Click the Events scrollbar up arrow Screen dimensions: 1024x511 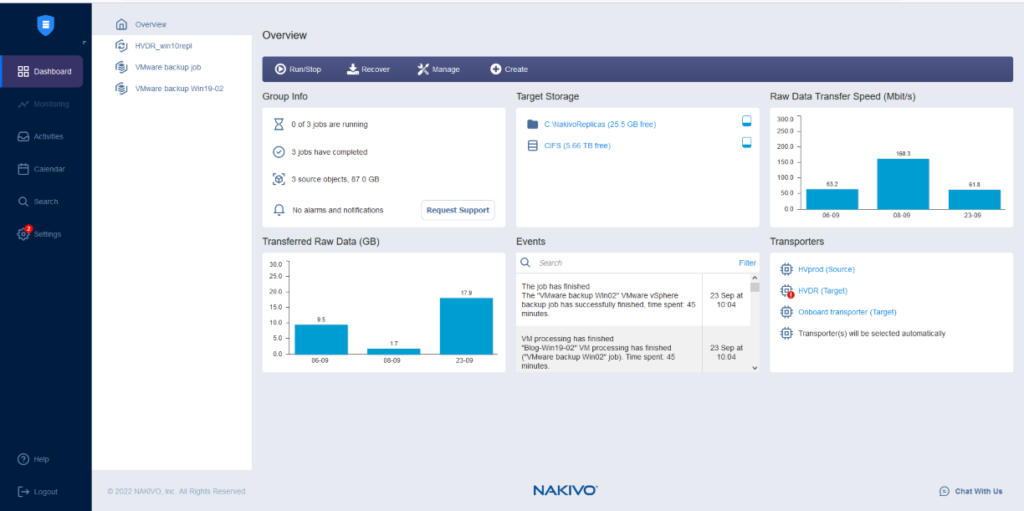755,278
